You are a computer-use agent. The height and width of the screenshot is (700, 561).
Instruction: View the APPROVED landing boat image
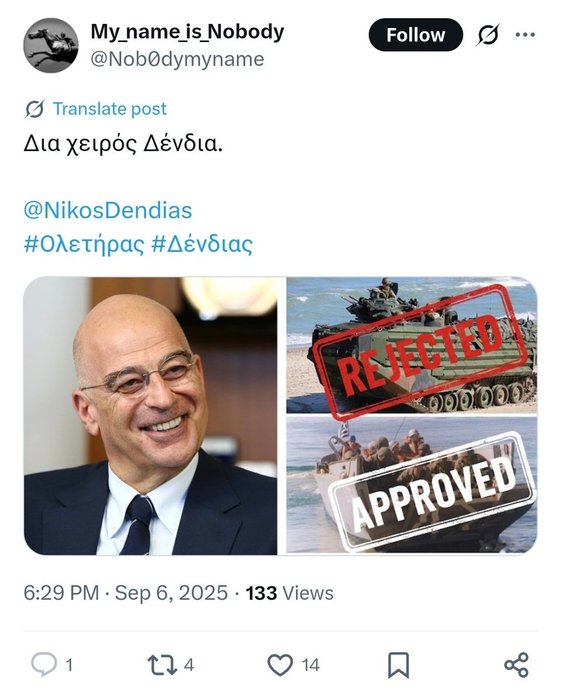pos(411,486)
